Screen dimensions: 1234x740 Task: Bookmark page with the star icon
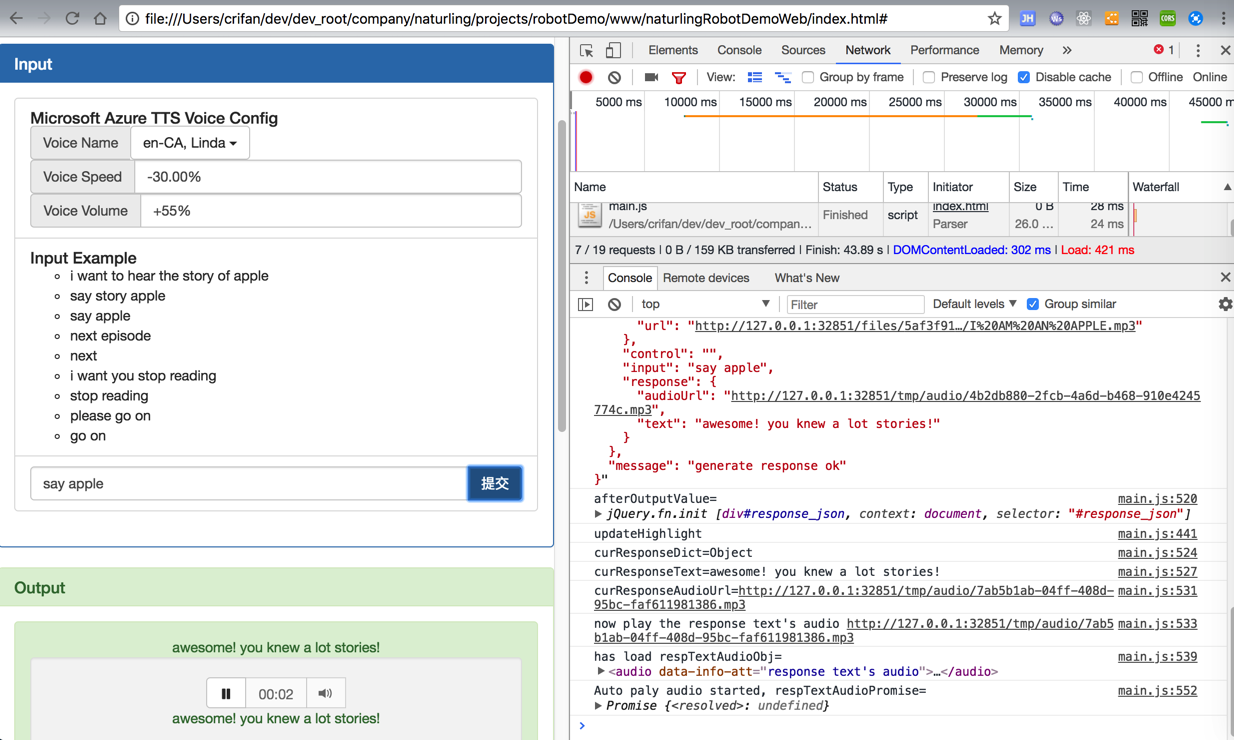tap(994, 18)
